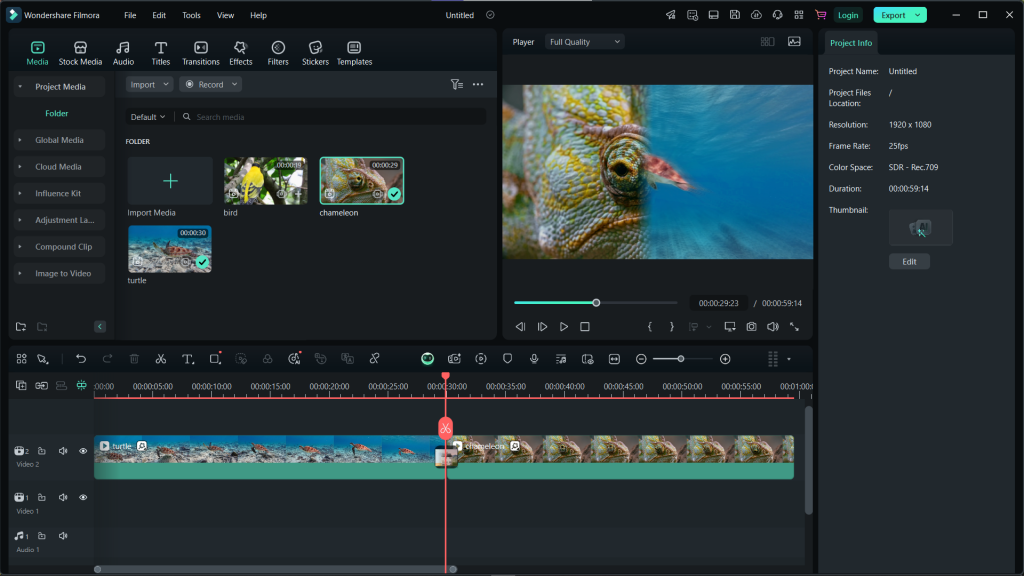This screenshot has width=1024, height=576.
Task: Click the voiceover microphone icon
Action: point(534,359)
